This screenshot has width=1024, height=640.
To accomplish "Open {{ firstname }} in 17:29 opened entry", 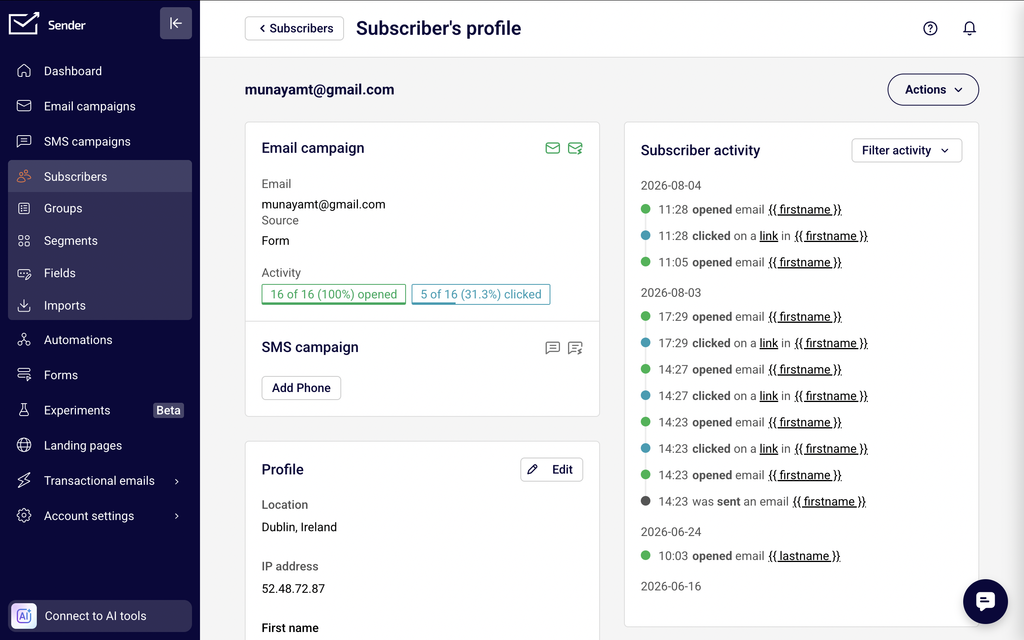I will pos(805,317).
